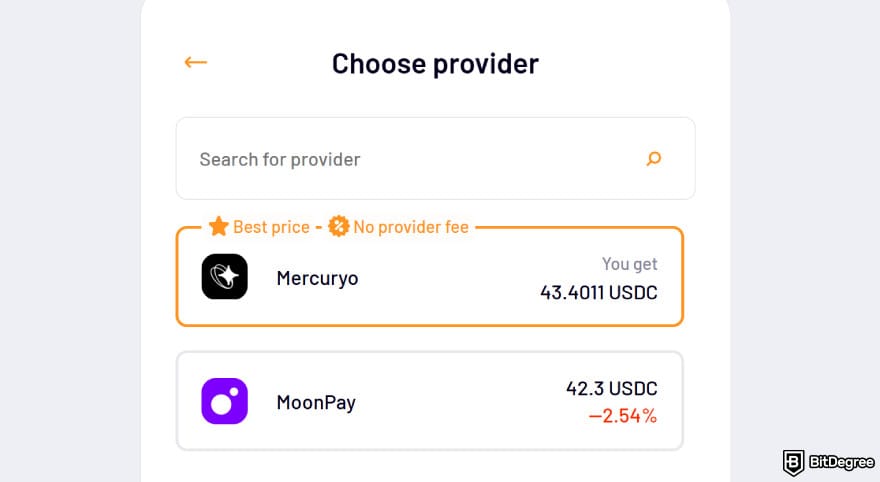
Task: Click the Best price star icon
Action: pos(218,227)
